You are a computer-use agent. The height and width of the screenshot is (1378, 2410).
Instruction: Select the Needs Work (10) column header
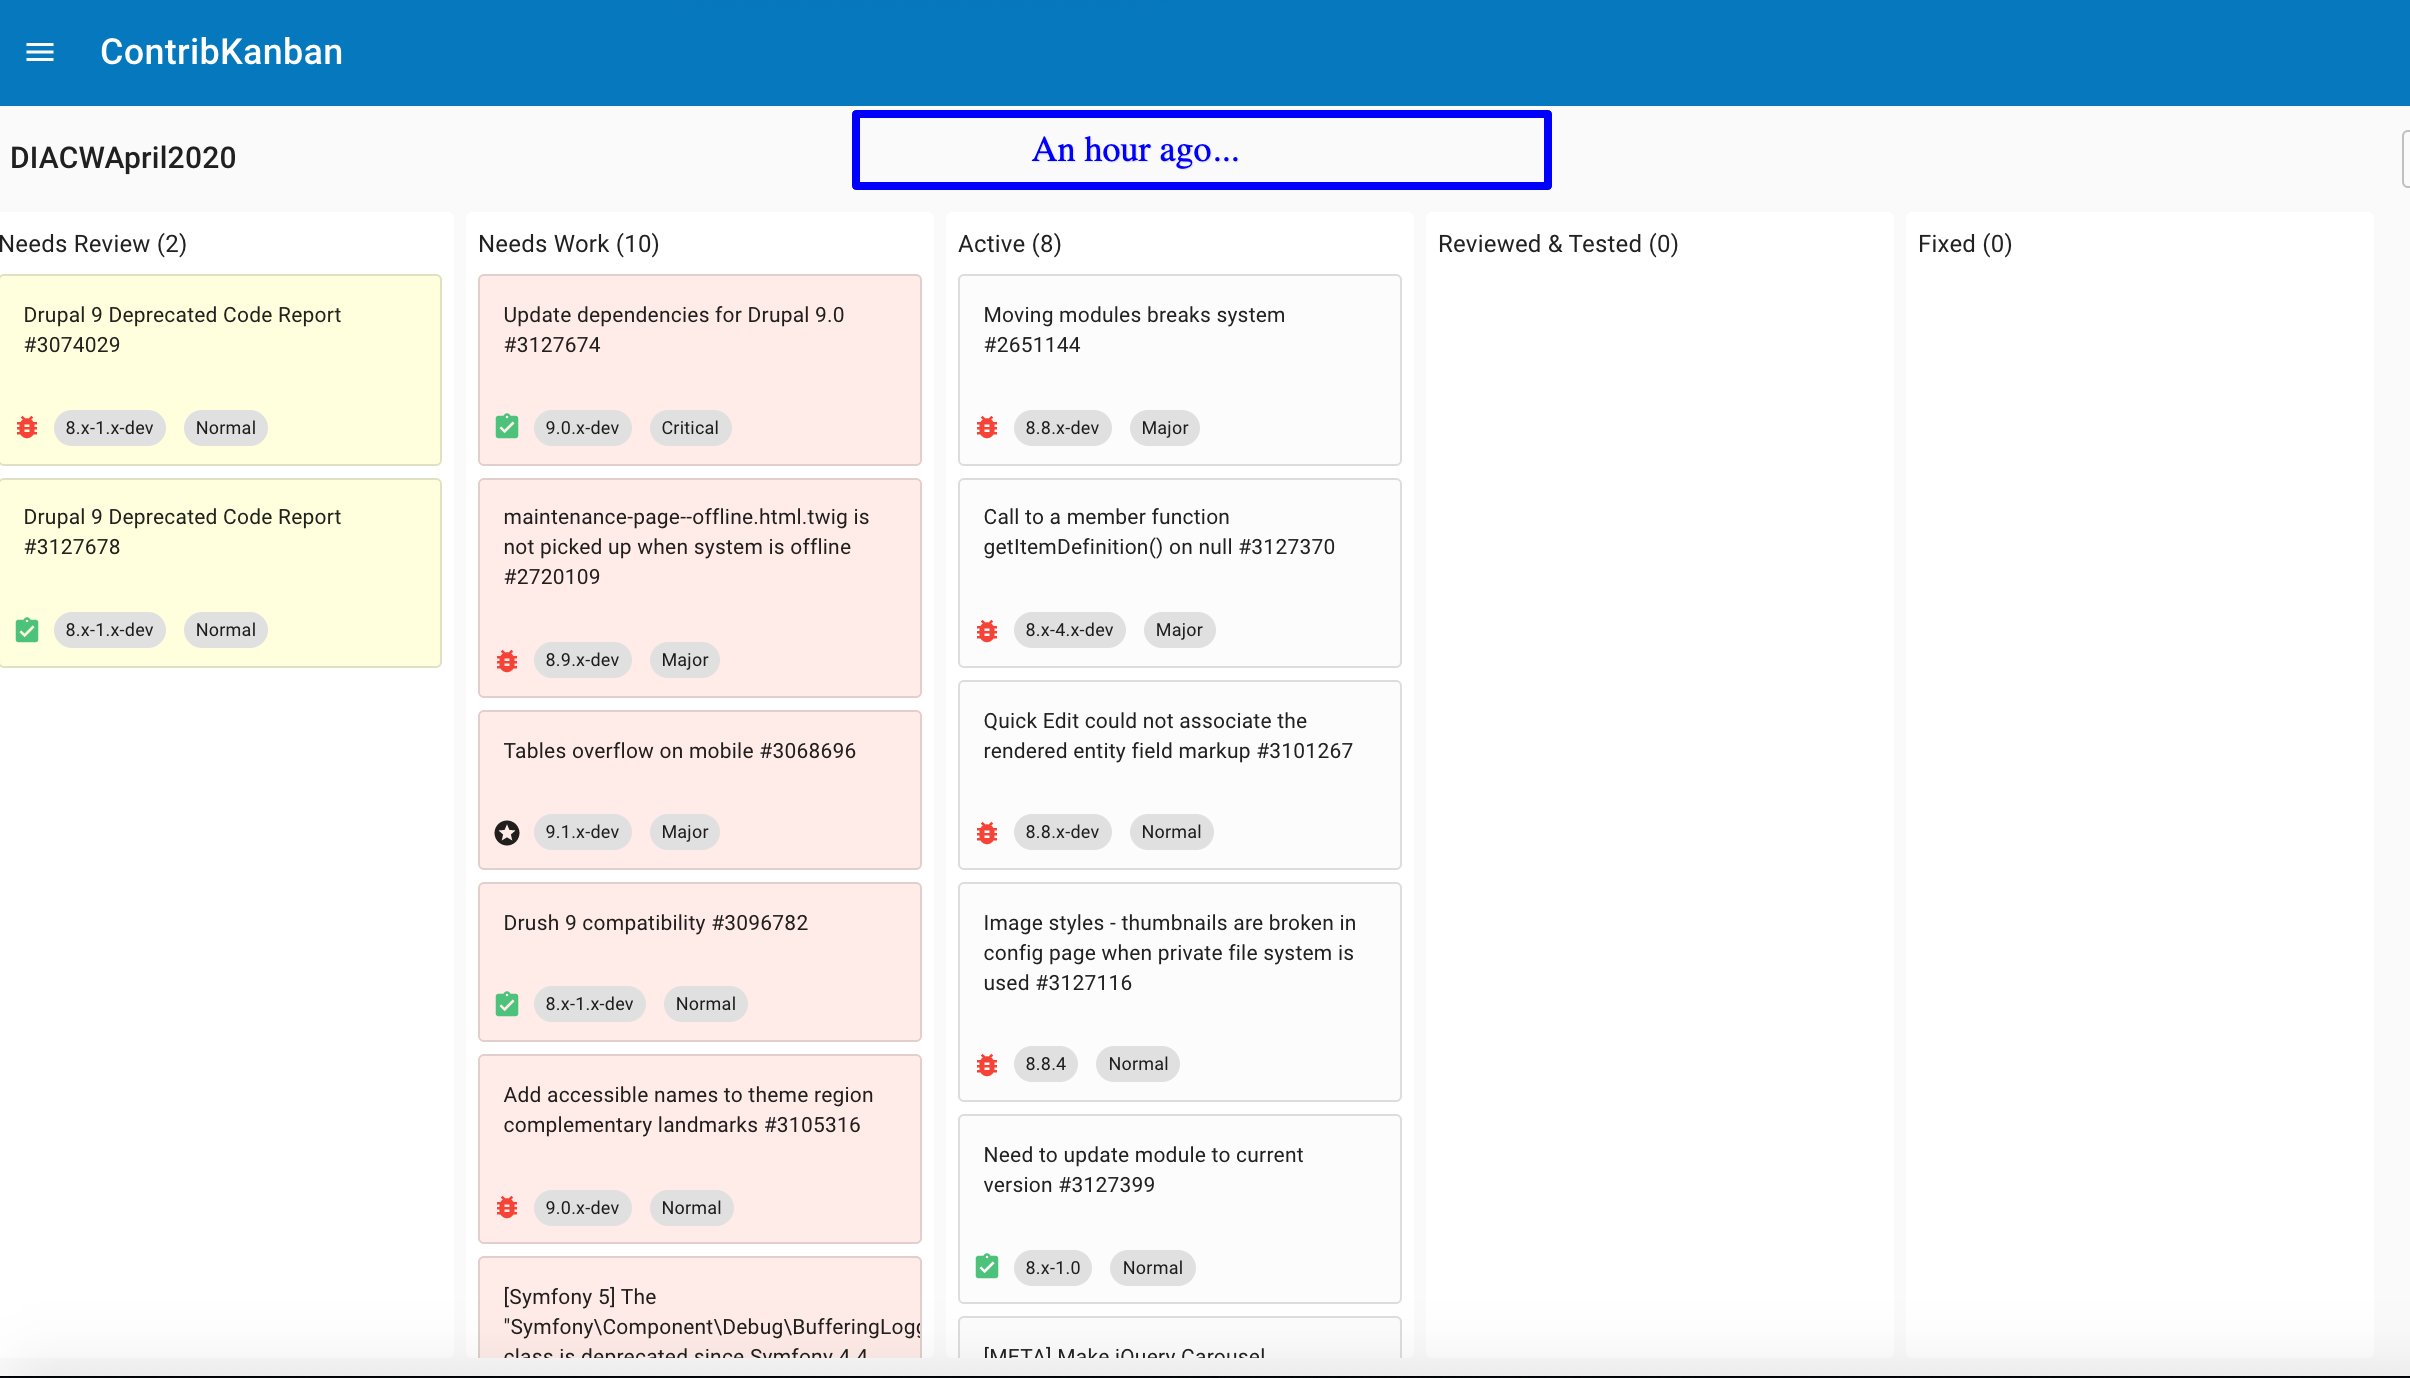point(568,244)
